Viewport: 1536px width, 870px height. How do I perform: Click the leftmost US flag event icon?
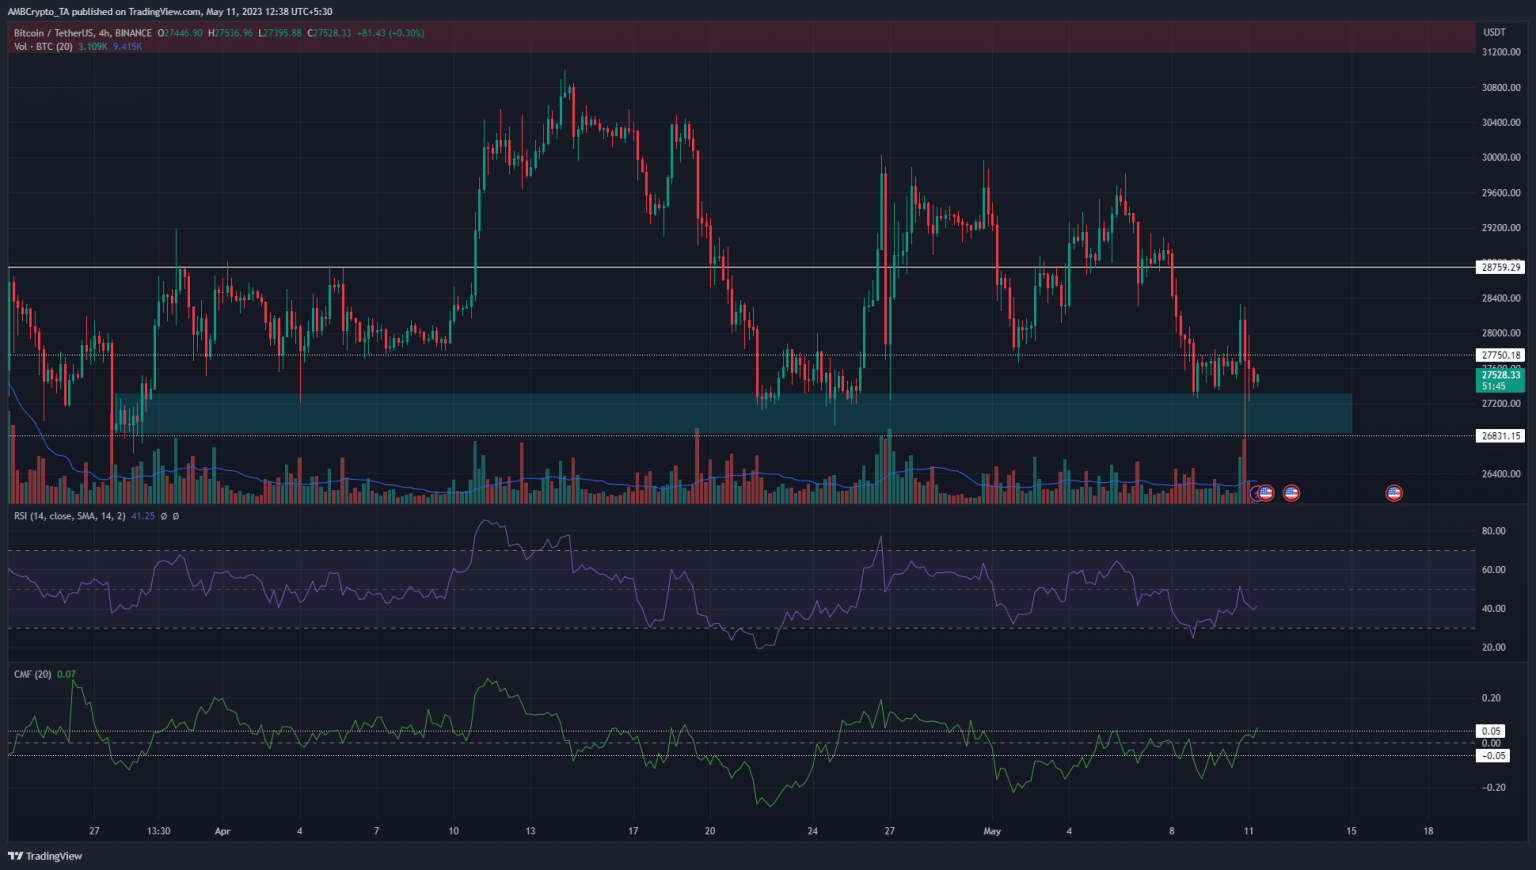coord(1266,493)
